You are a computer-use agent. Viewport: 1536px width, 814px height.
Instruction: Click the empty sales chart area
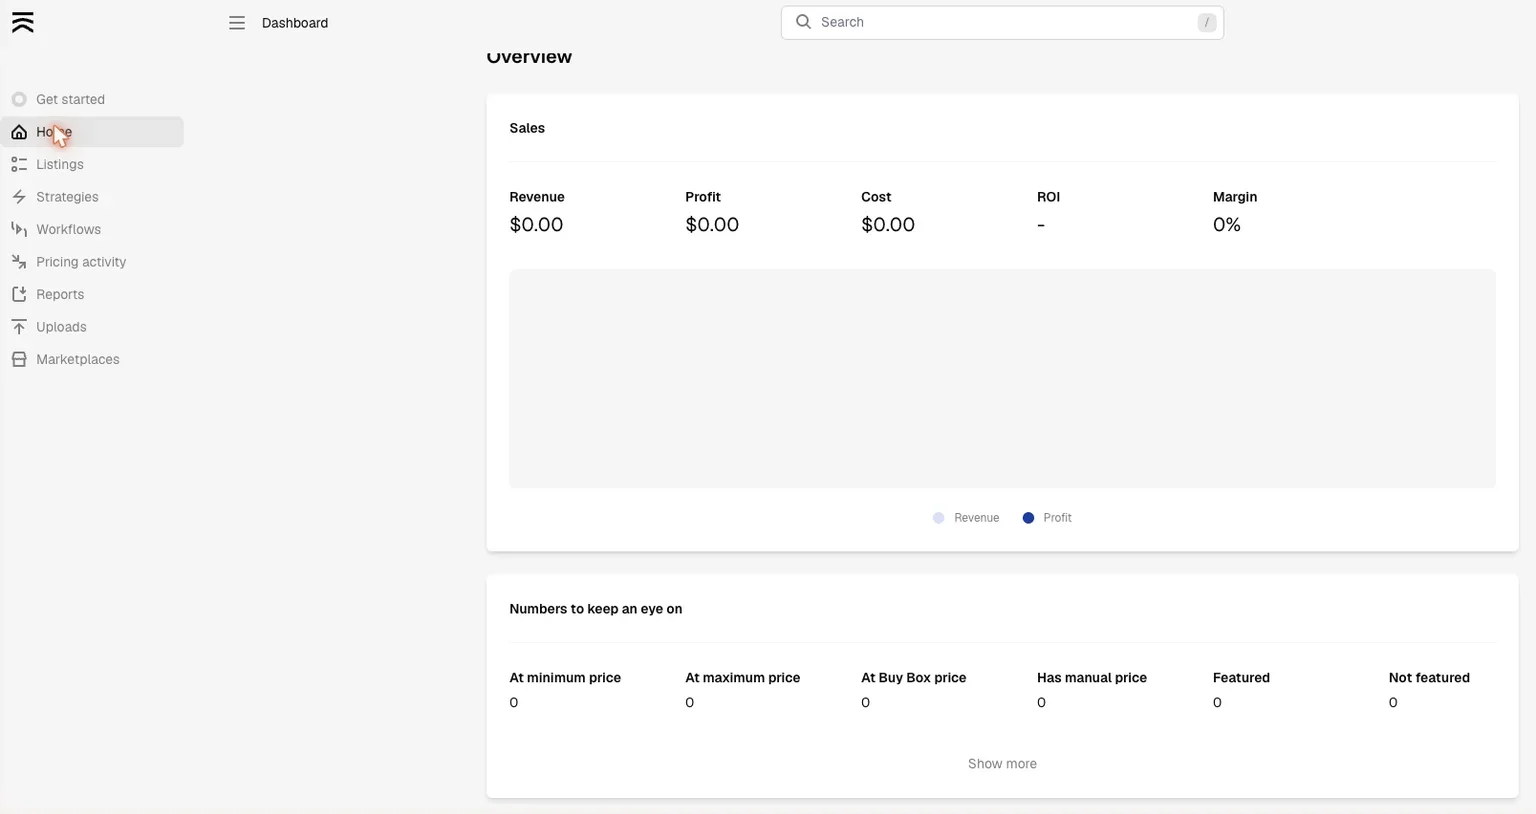click(x=1002, y=379)
